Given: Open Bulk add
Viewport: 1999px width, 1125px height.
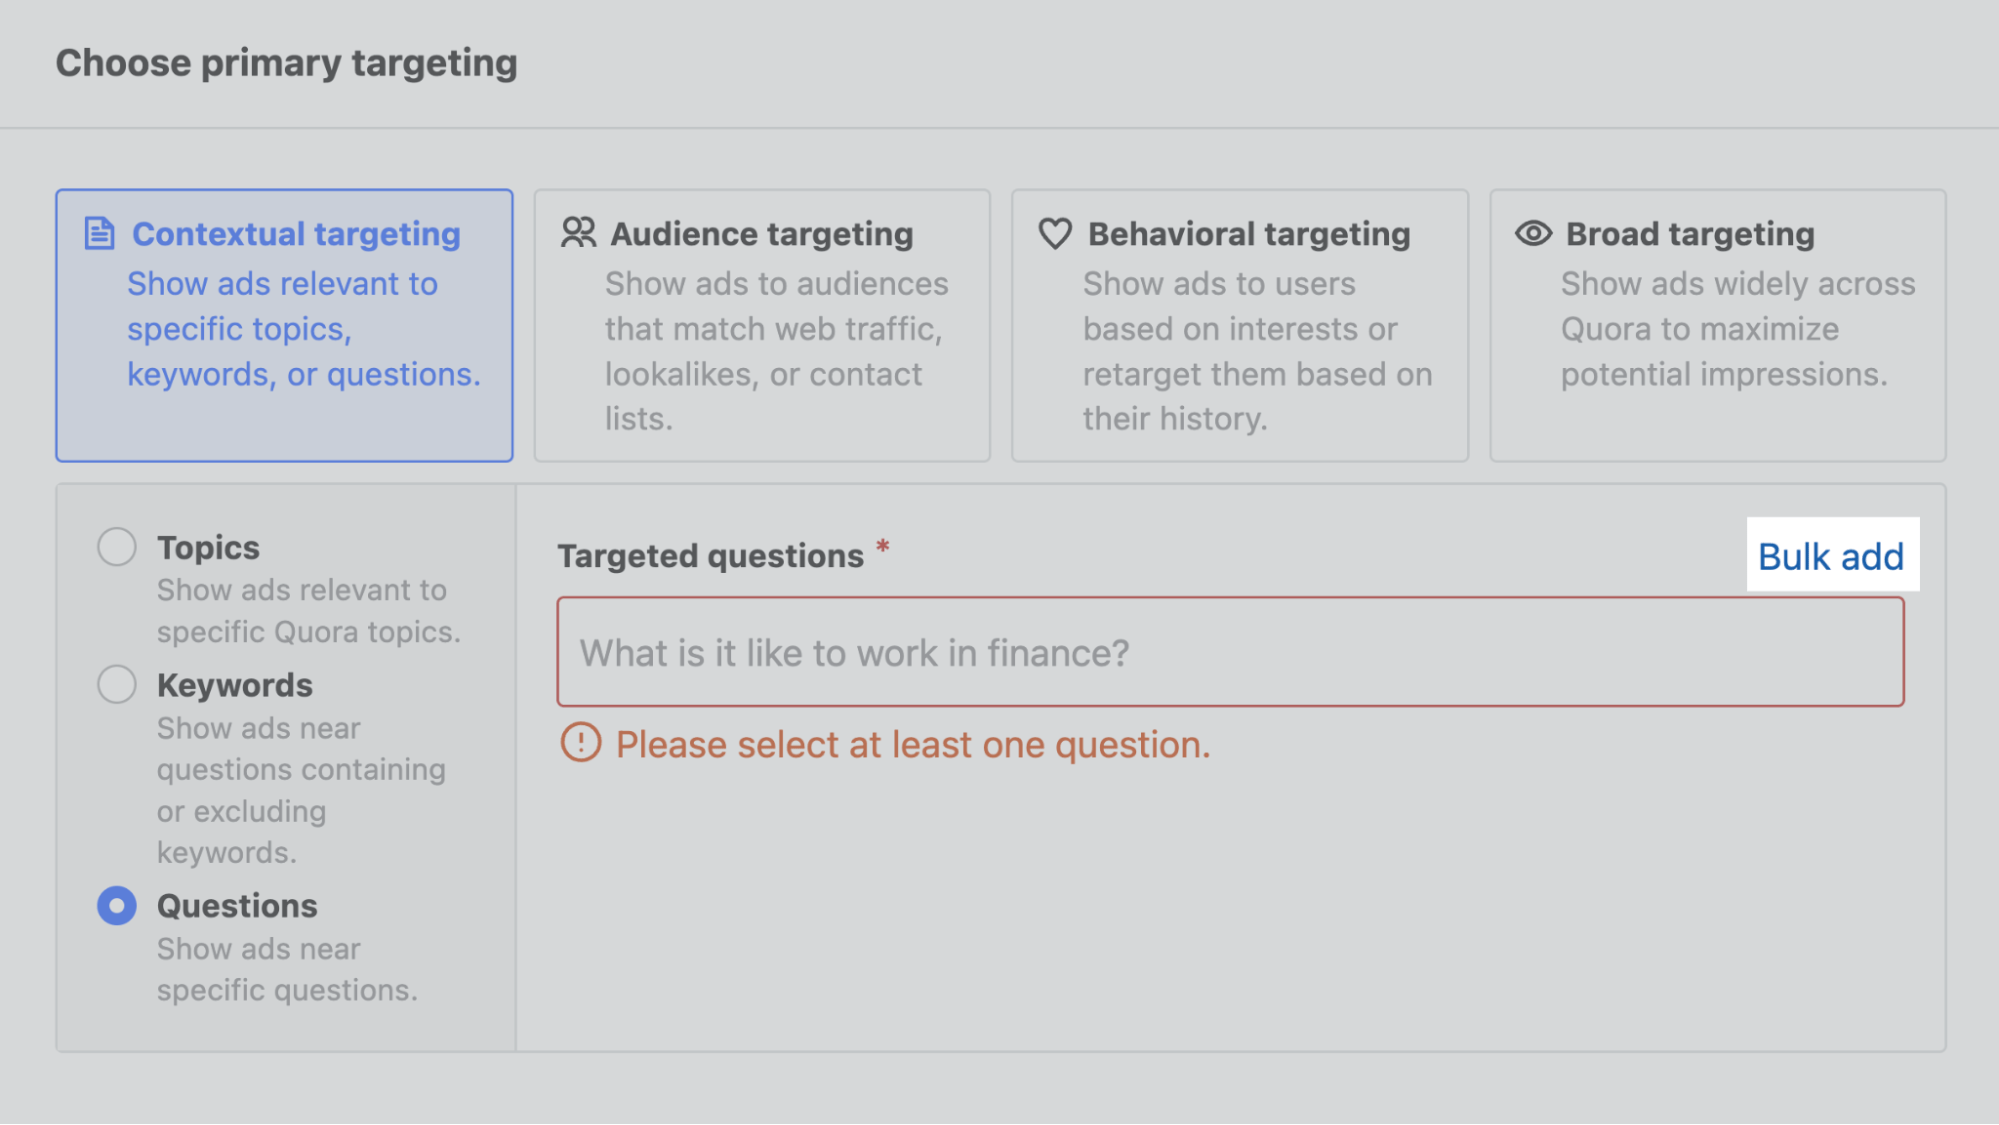Looking at the screenshot, I should [x=1832, y=556].
